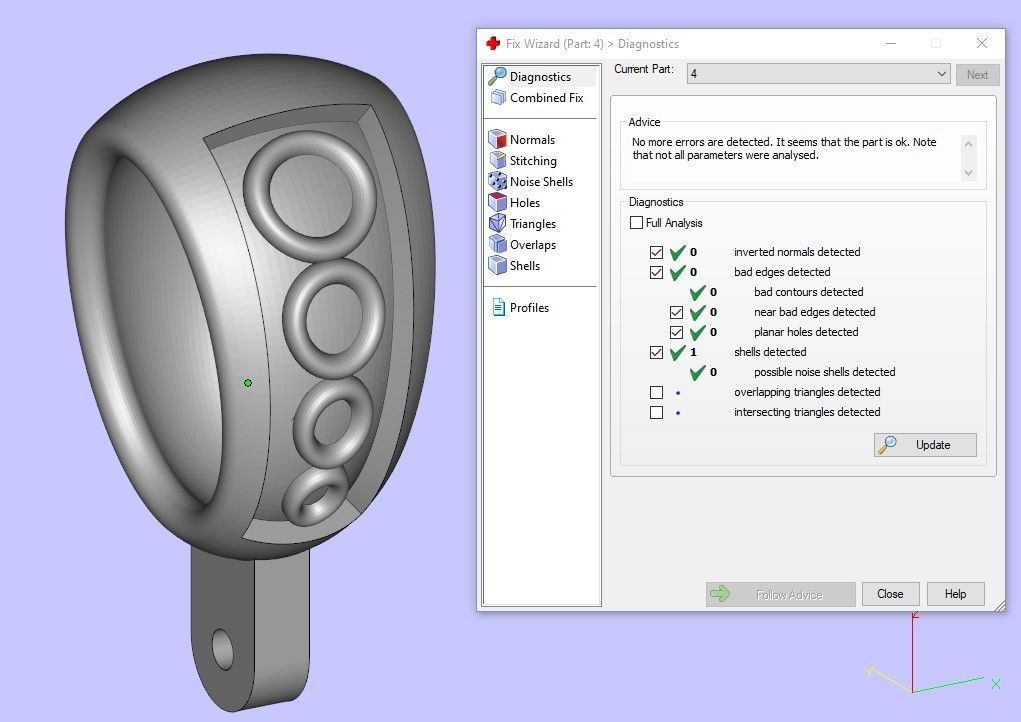Click the Update button

coord(925,445)
